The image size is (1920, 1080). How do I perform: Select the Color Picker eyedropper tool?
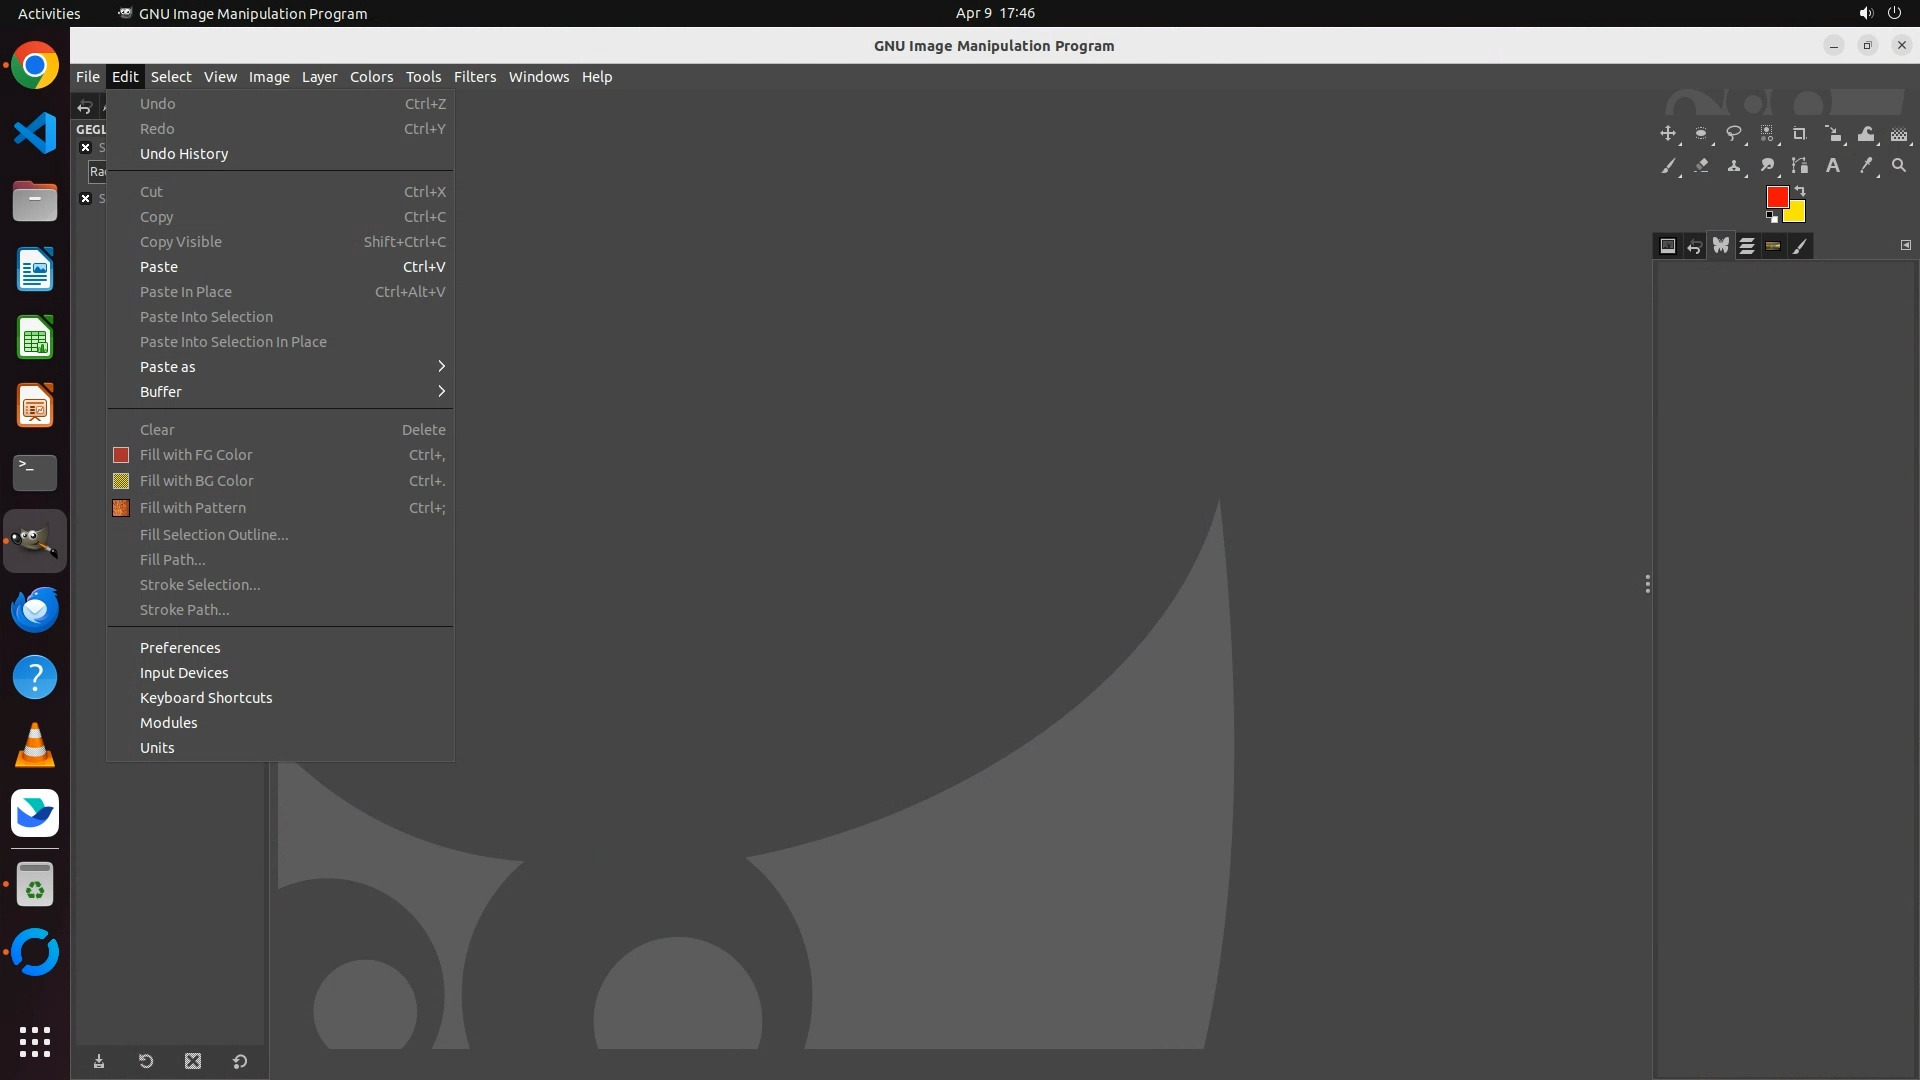click(x=1865, y=166)
